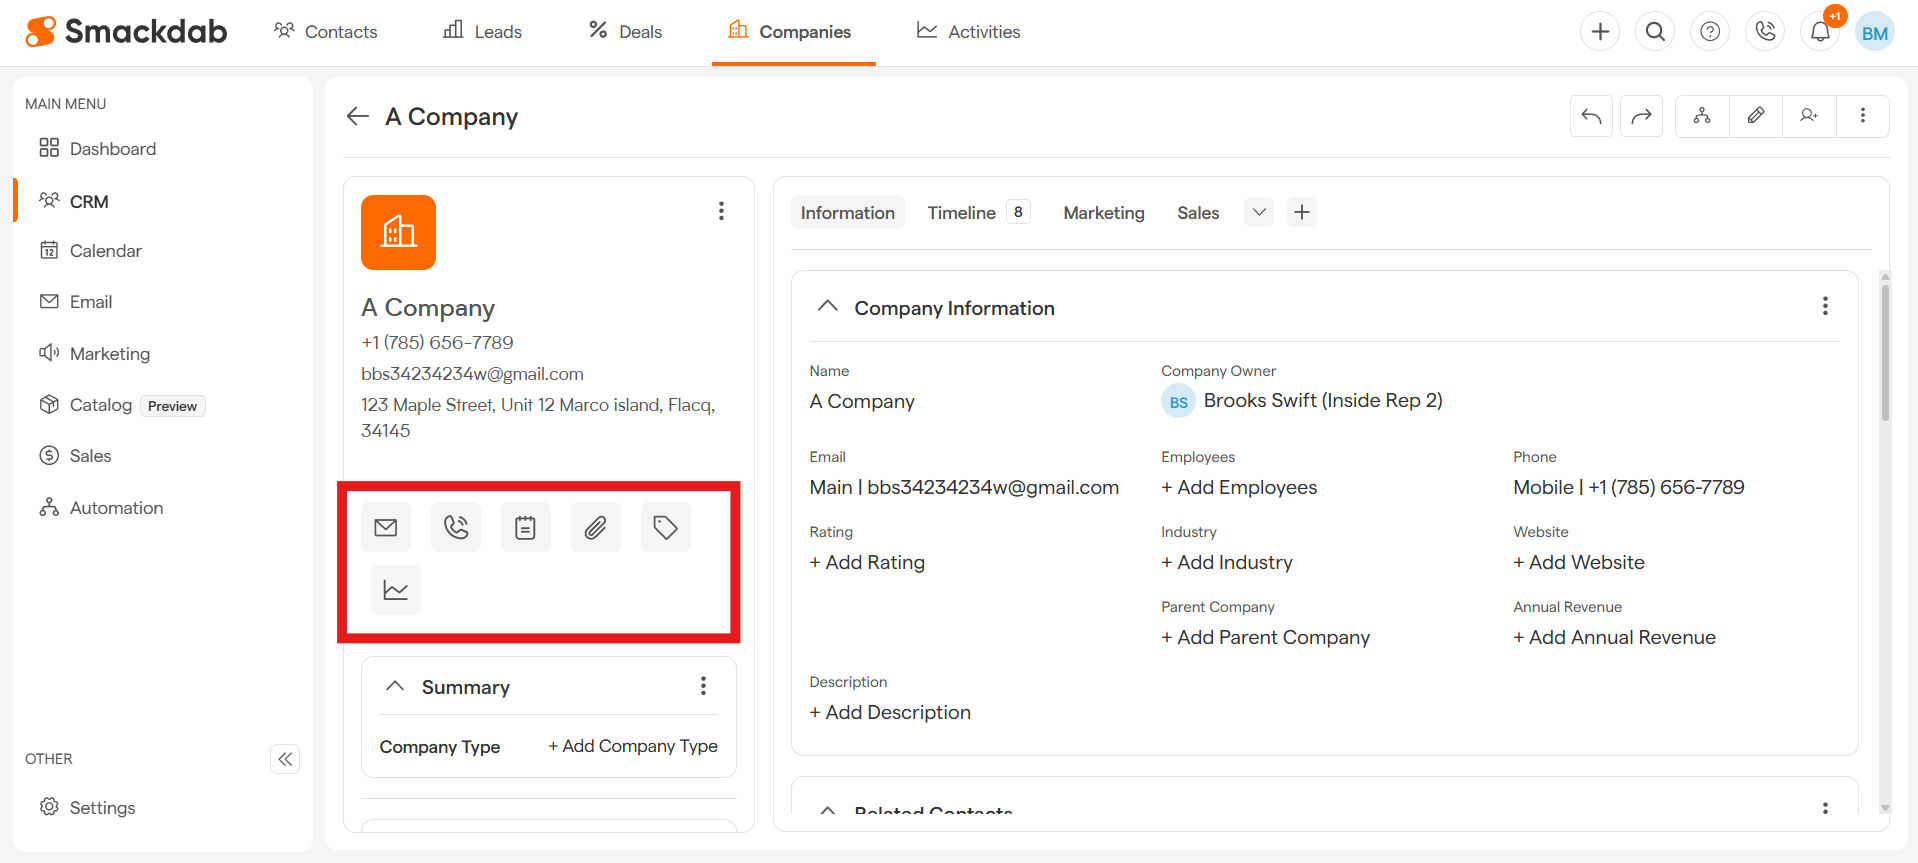Click the tag icon in company card
Viewport: 1918px width, 863px height.
[666, 527]
